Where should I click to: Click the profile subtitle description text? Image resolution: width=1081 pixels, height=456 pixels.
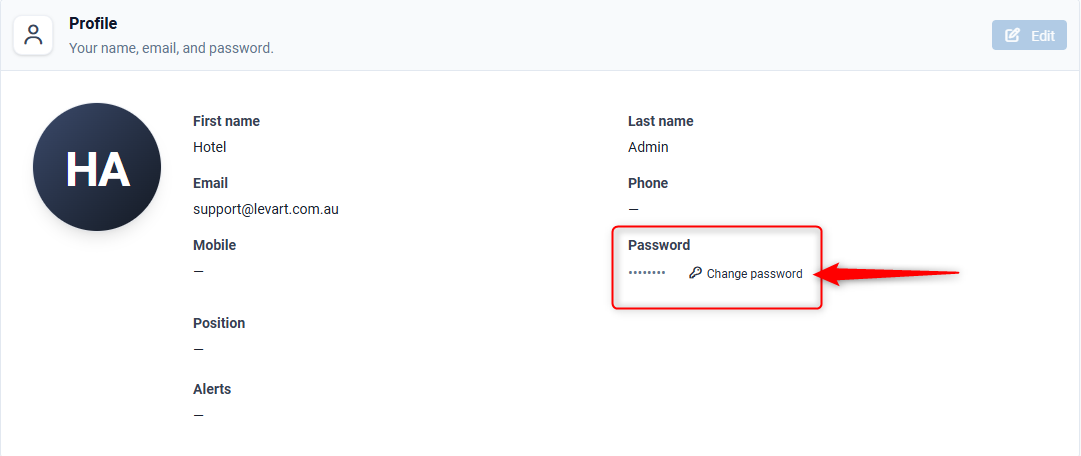click(172, 49)
